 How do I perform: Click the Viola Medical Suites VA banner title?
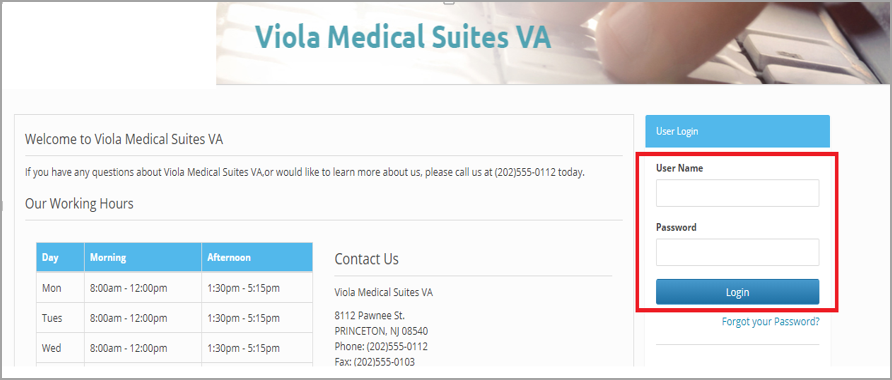[x=403, y=38]
